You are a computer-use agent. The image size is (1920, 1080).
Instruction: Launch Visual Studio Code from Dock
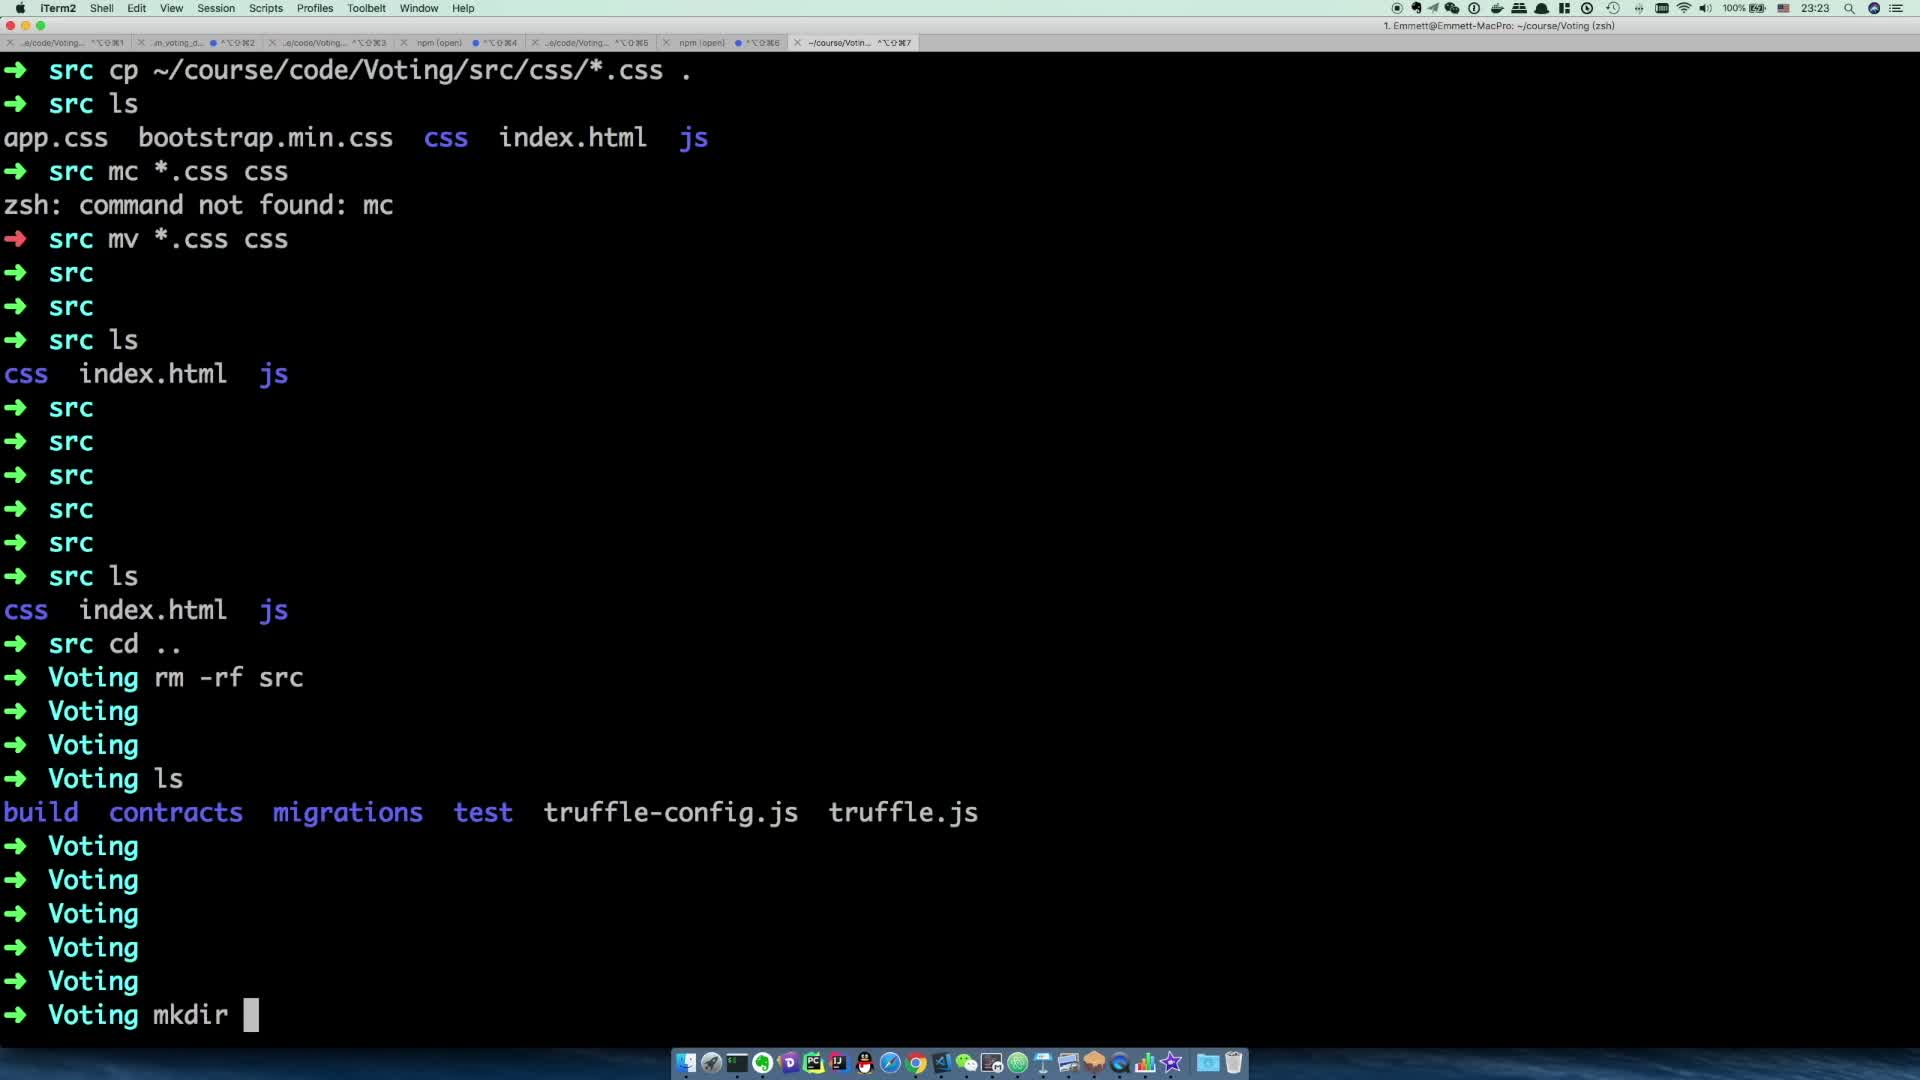[942, 1062]
